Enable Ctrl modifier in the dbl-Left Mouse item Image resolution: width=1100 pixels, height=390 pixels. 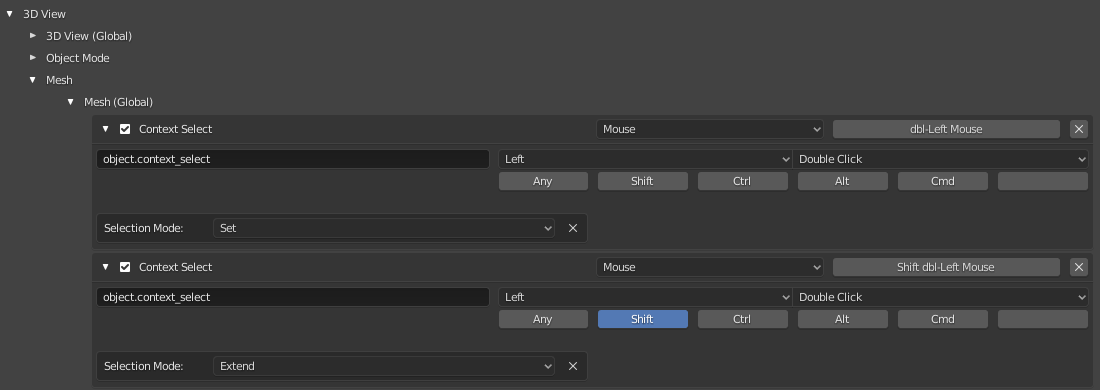click(x=742, y=181)
